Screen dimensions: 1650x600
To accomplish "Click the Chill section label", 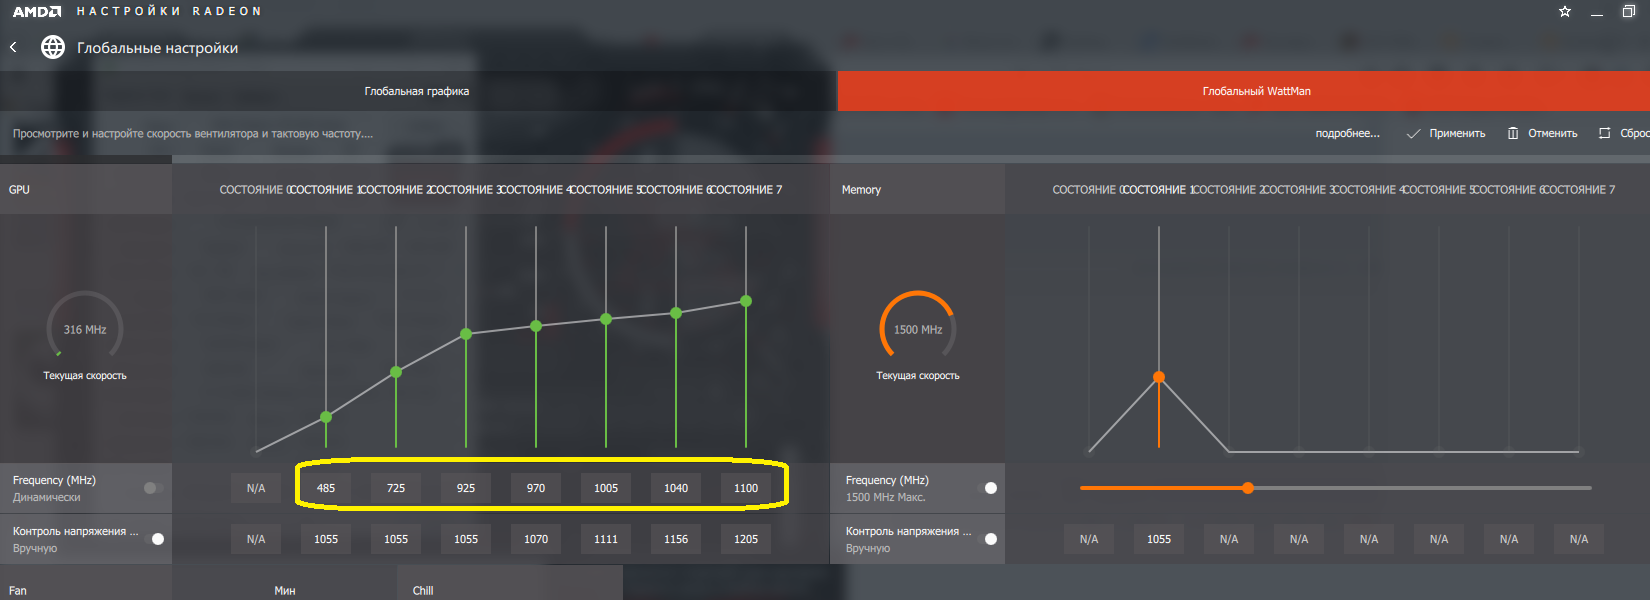I will [423, 591].
